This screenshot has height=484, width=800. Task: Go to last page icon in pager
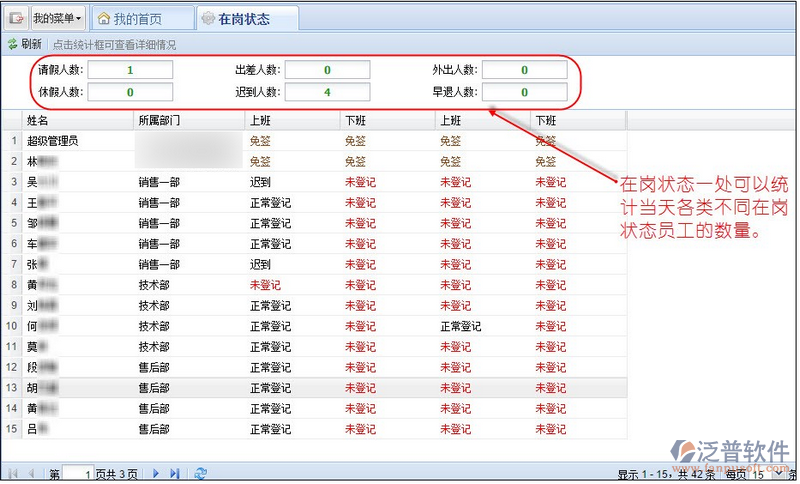175,474
